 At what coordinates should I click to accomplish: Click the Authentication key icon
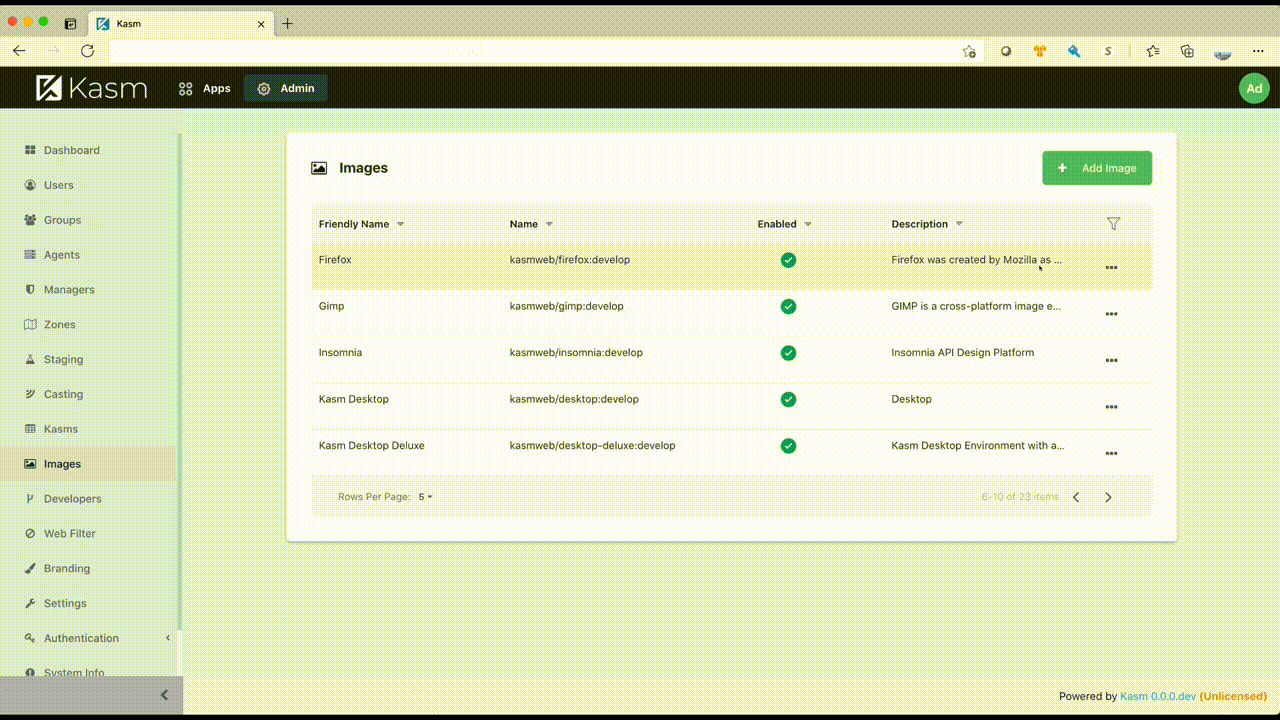tap(30, 638)
